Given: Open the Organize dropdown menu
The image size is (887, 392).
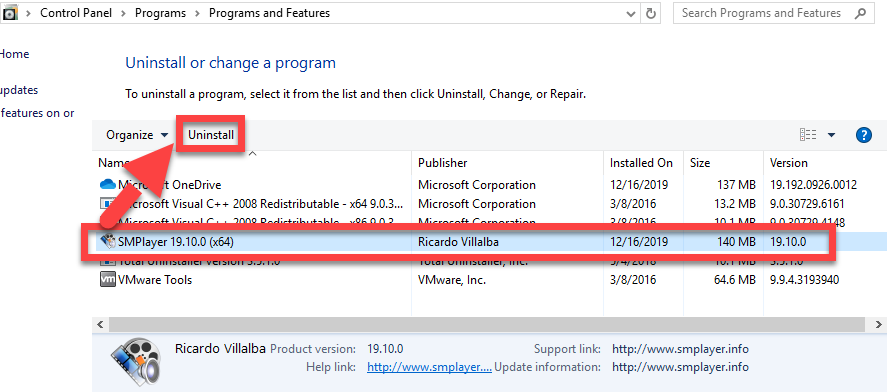Looking at the screenshot, I should pos(137,135).
